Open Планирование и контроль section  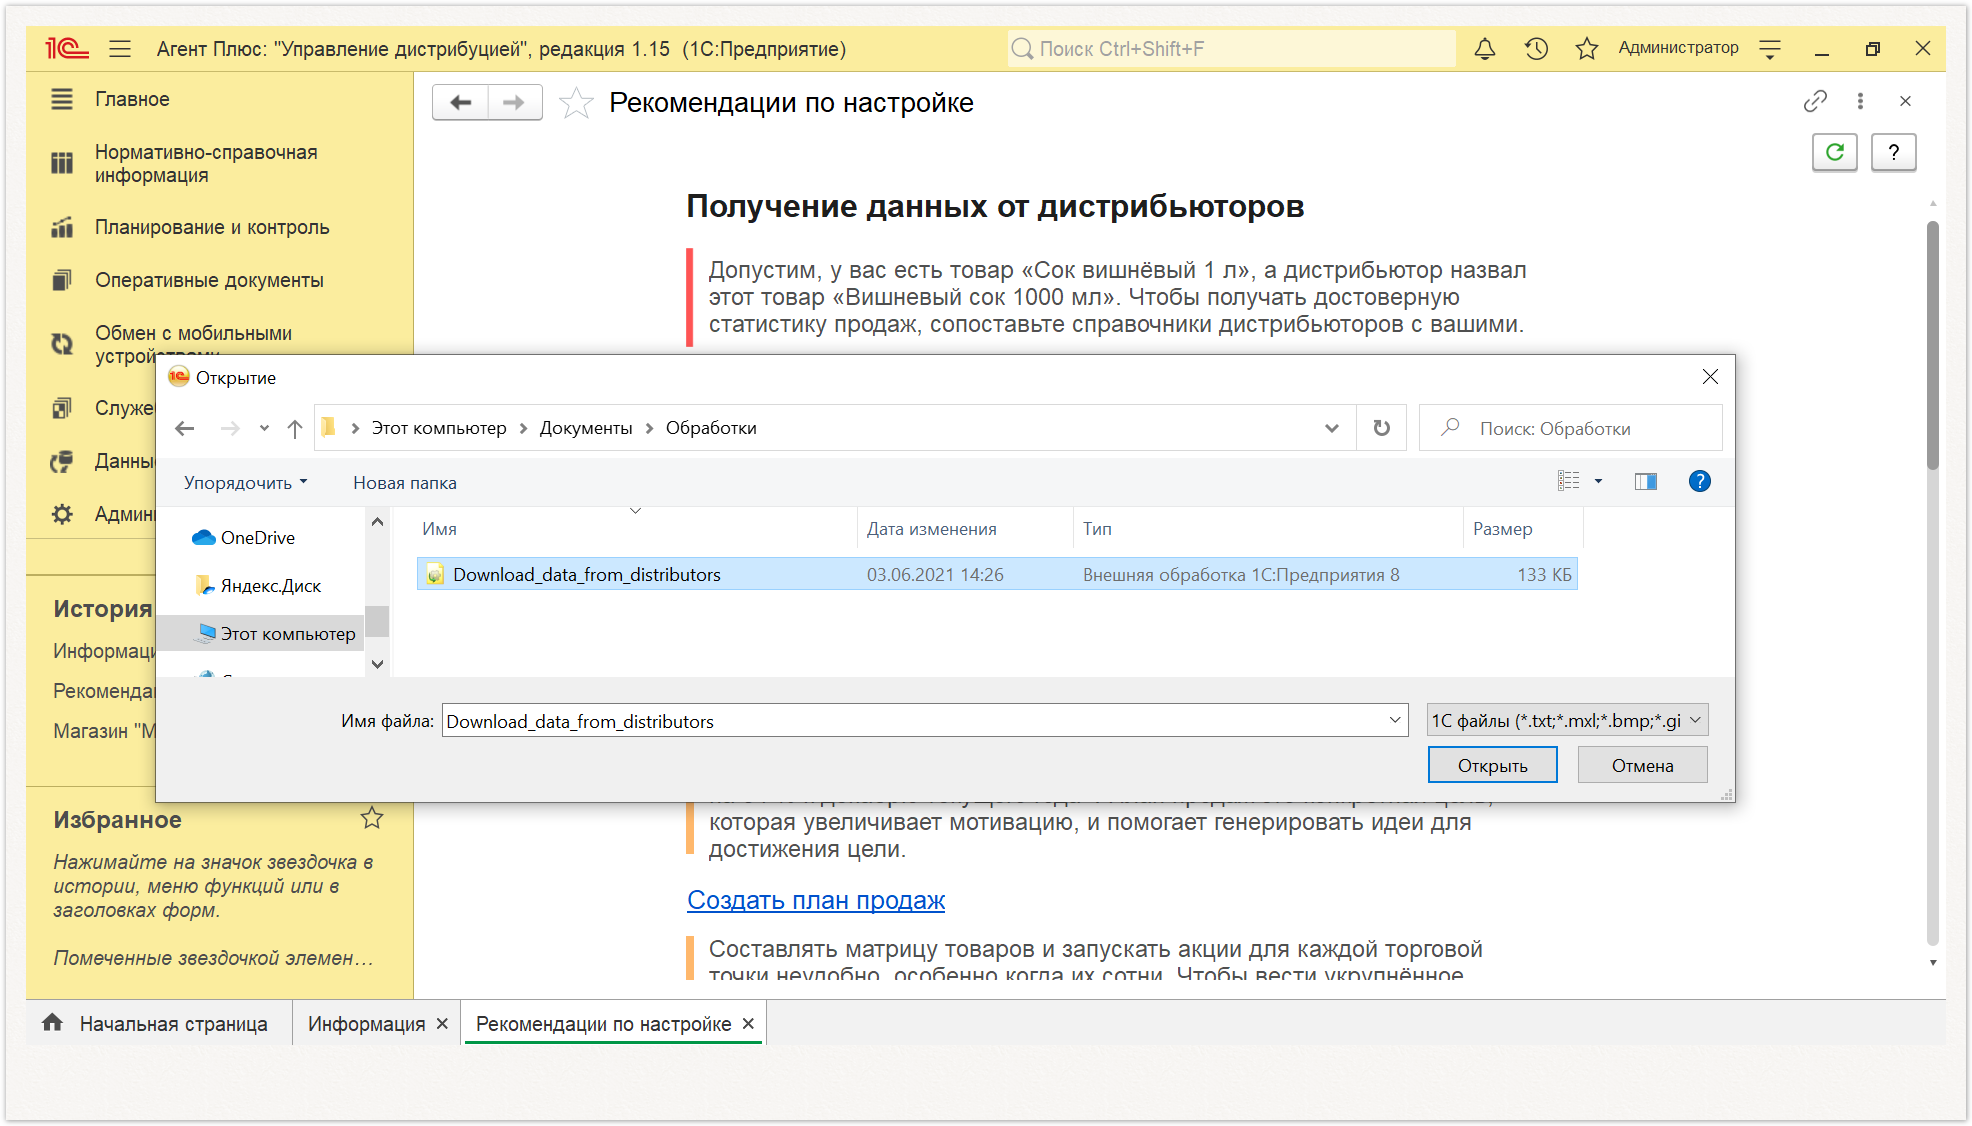pyautogui.click(x=212, y=227)
